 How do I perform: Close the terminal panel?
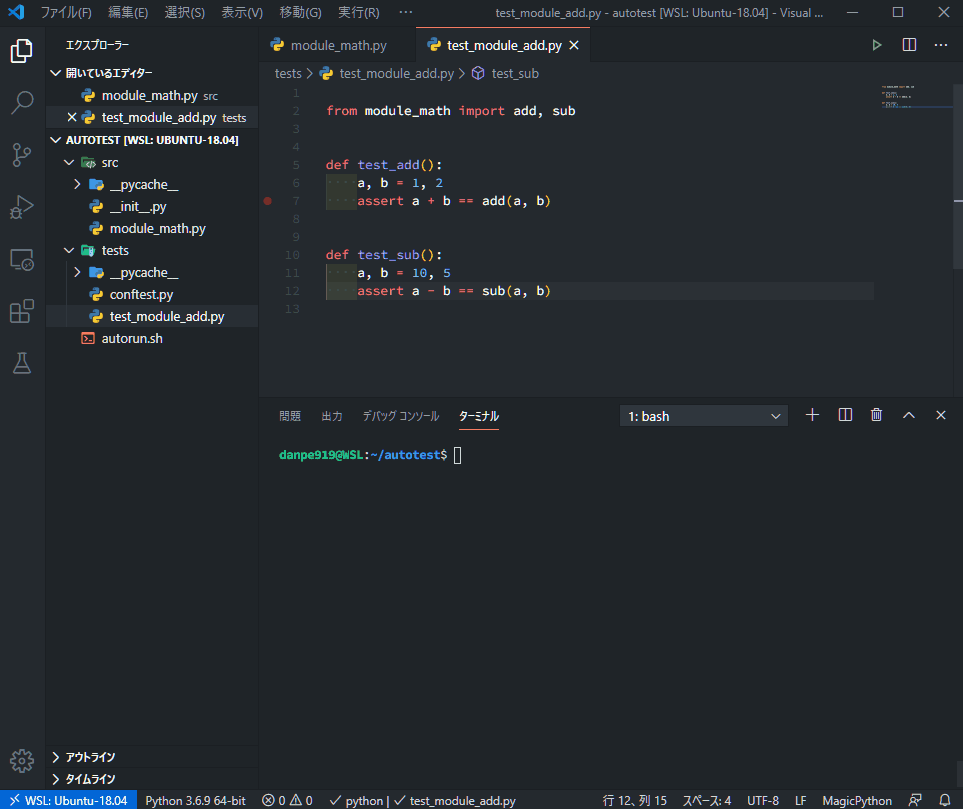coord(940,415)
